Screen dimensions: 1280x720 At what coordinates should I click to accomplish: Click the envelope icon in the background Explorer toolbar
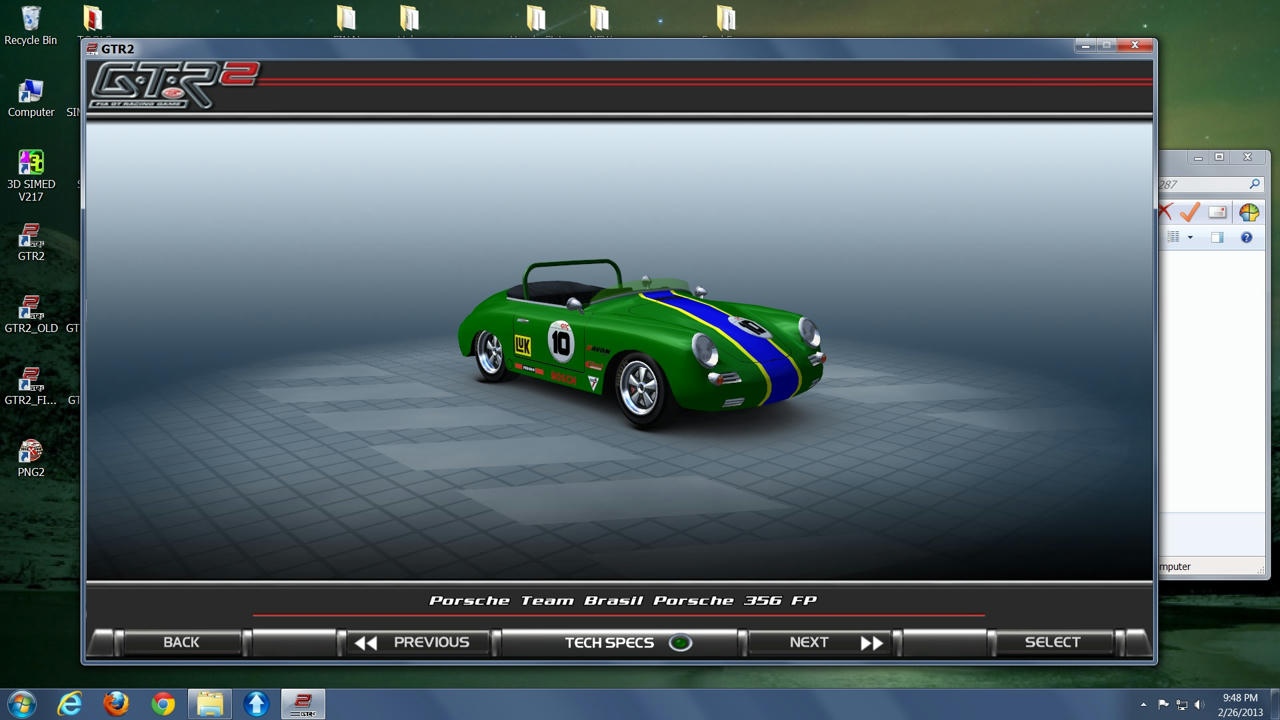pos(1217,211)
